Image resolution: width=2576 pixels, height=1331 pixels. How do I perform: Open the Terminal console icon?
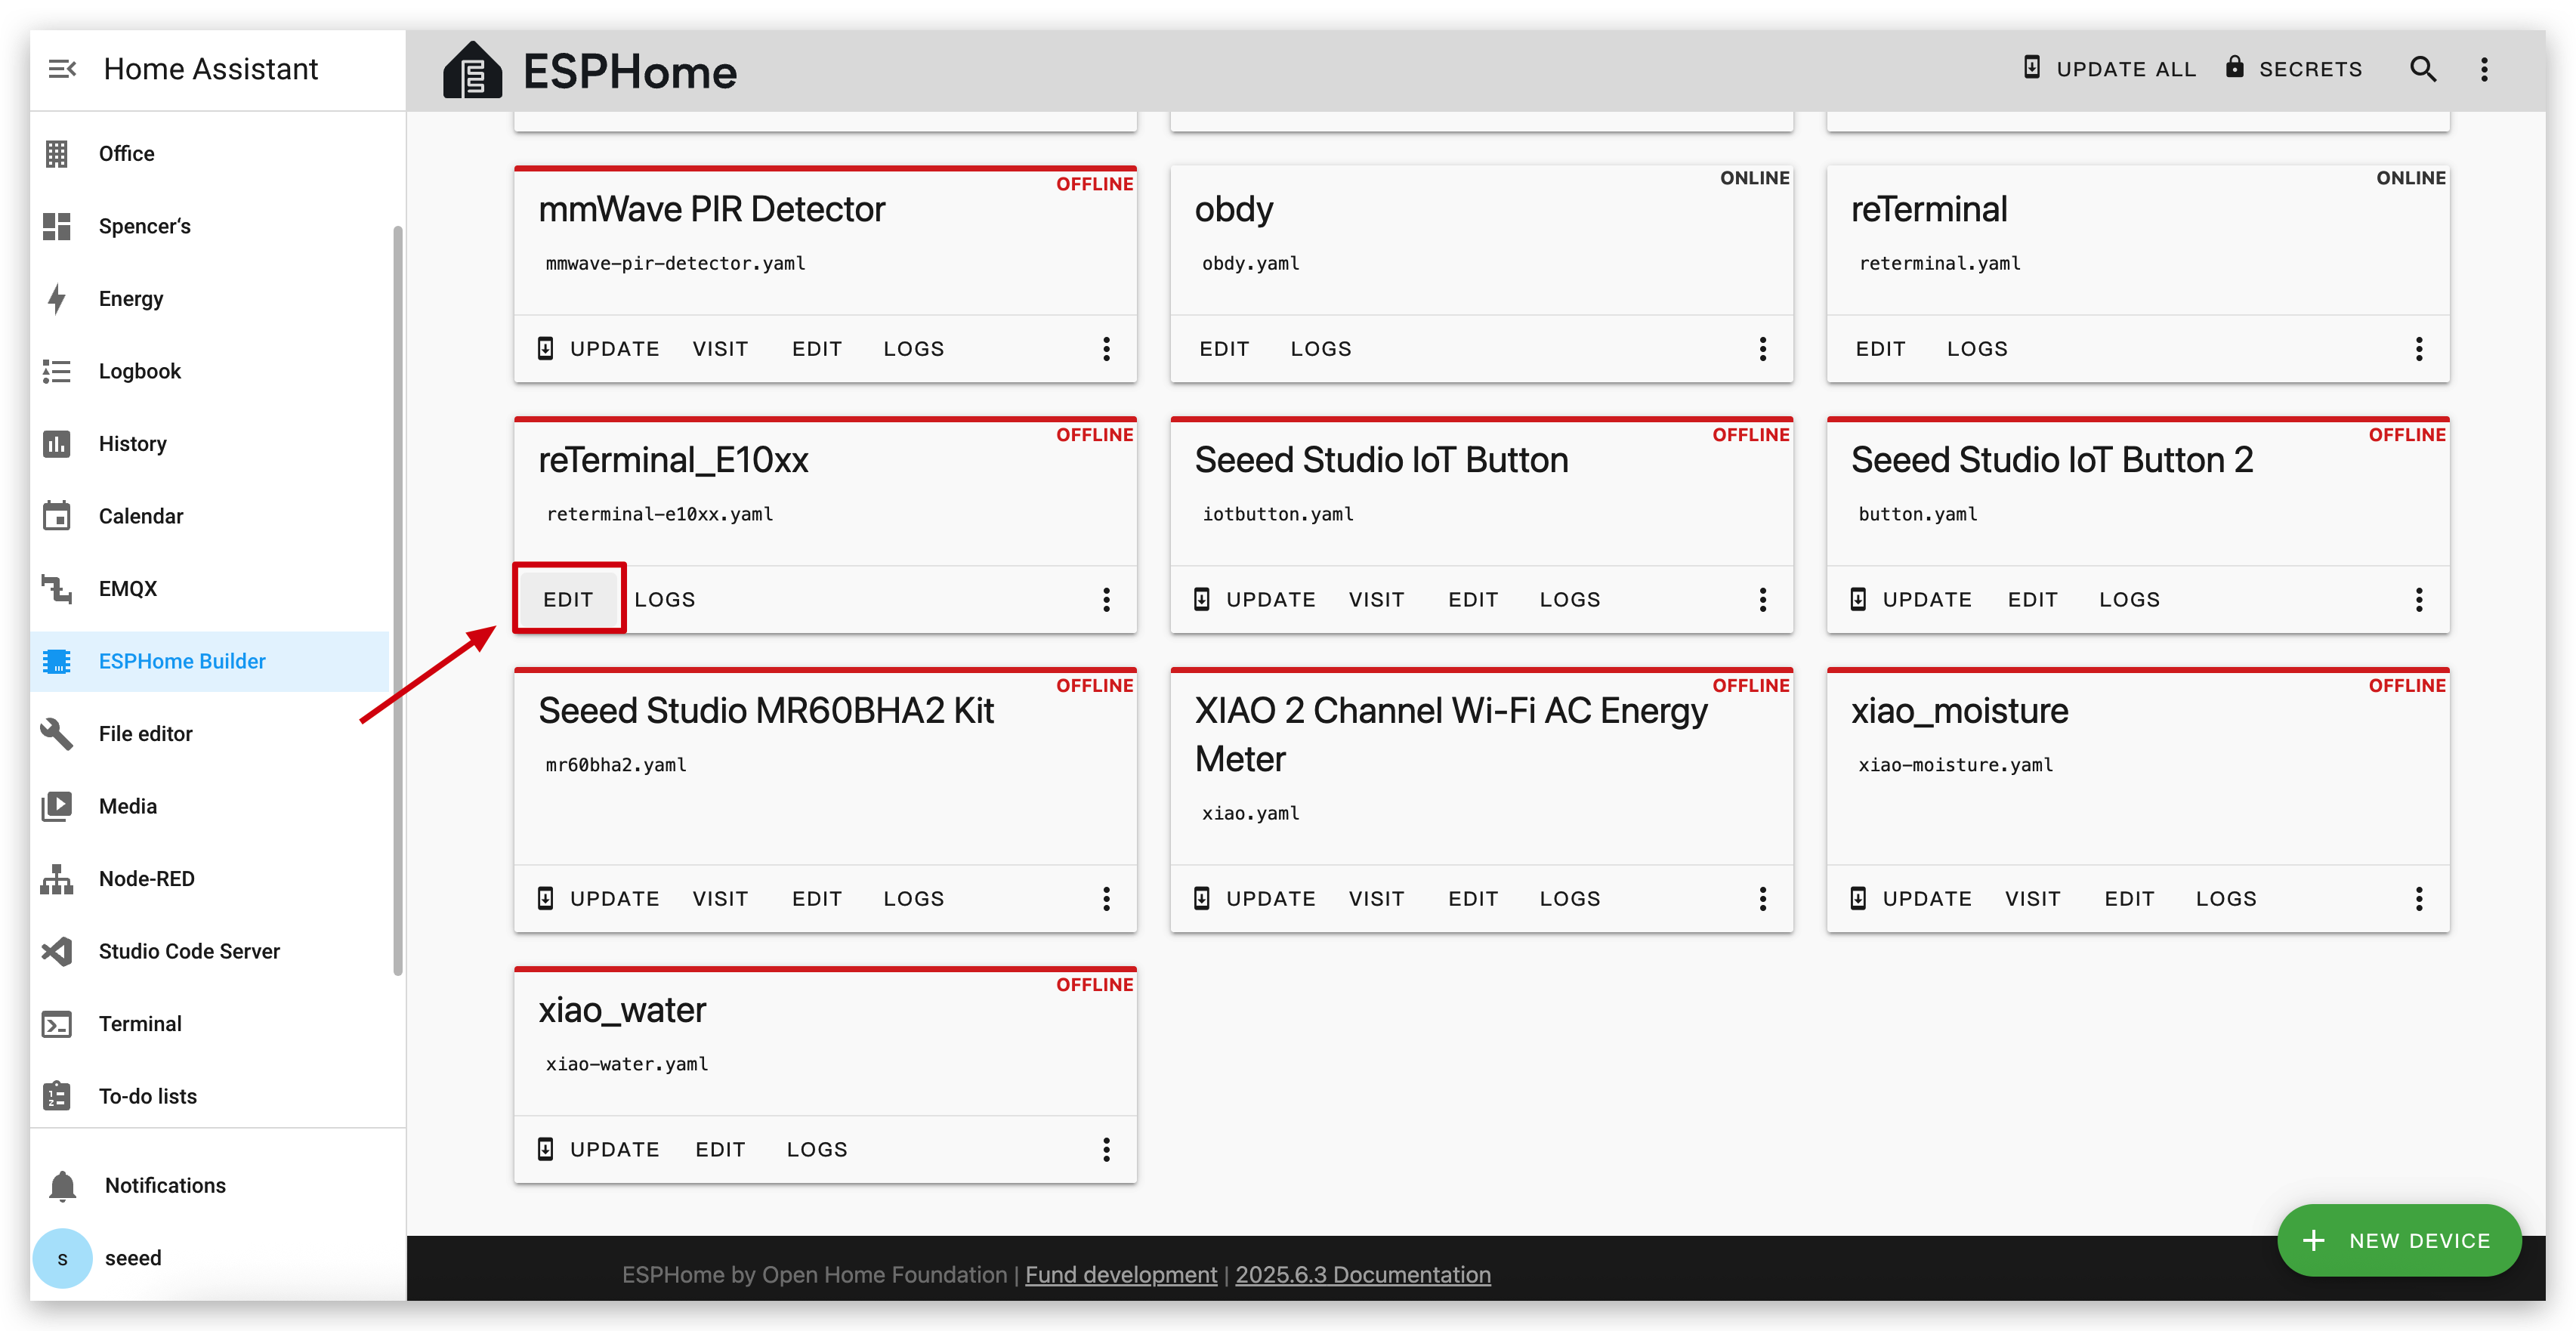[x=57, y=1023]
